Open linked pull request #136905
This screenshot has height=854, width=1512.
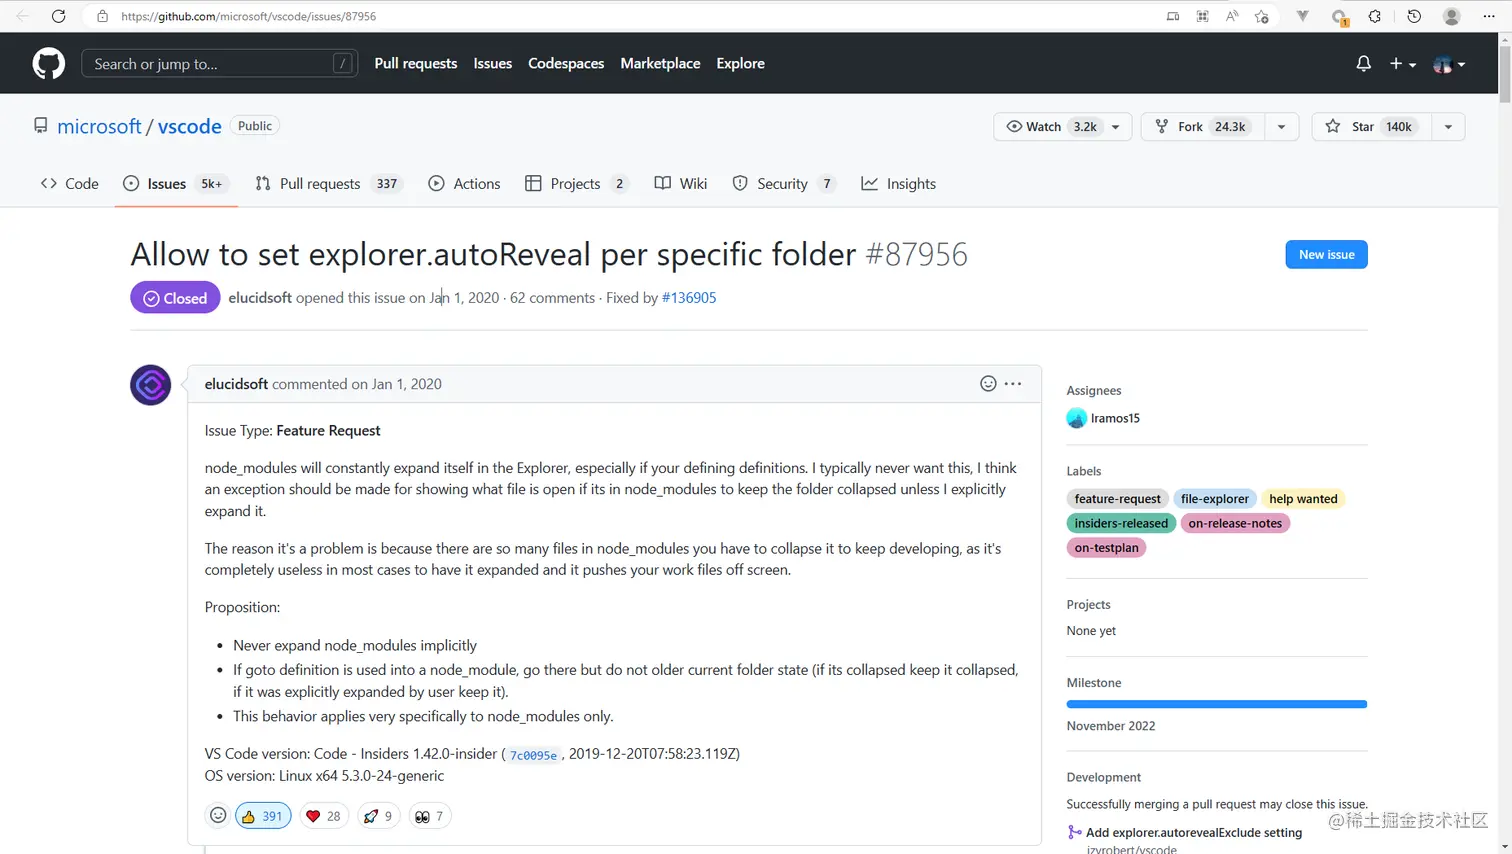(x=689, y=298)
